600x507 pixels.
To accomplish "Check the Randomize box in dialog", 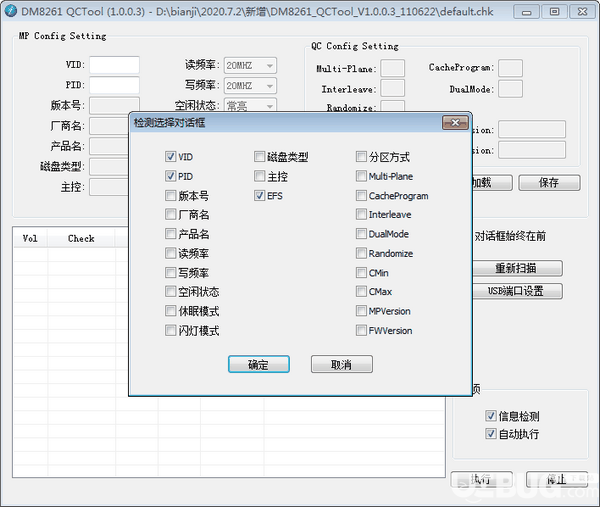I will 361,253.
